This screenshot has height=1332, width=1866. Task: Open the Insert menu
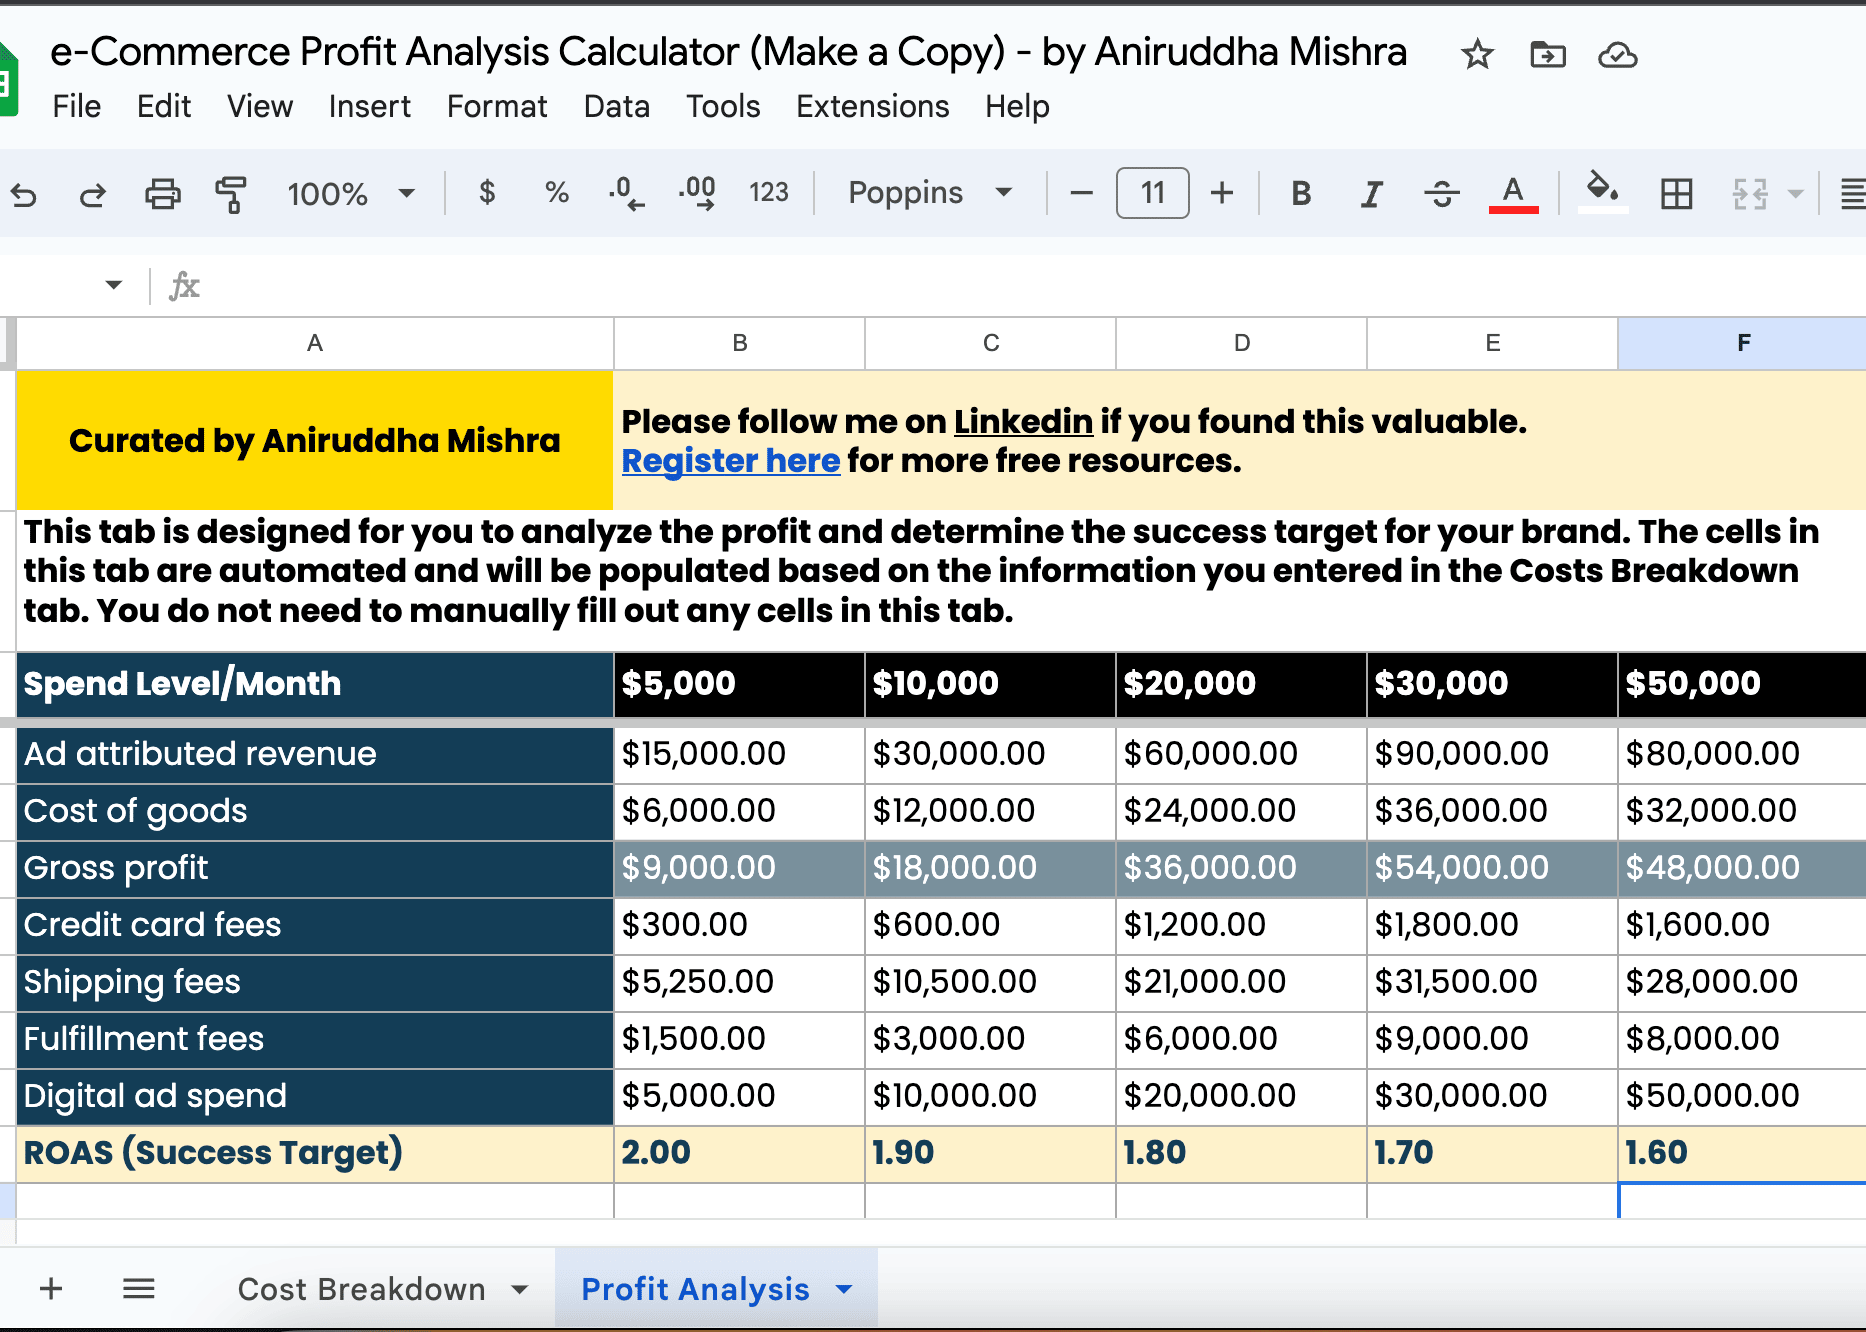pyautogui.click(x=370, y=106)
